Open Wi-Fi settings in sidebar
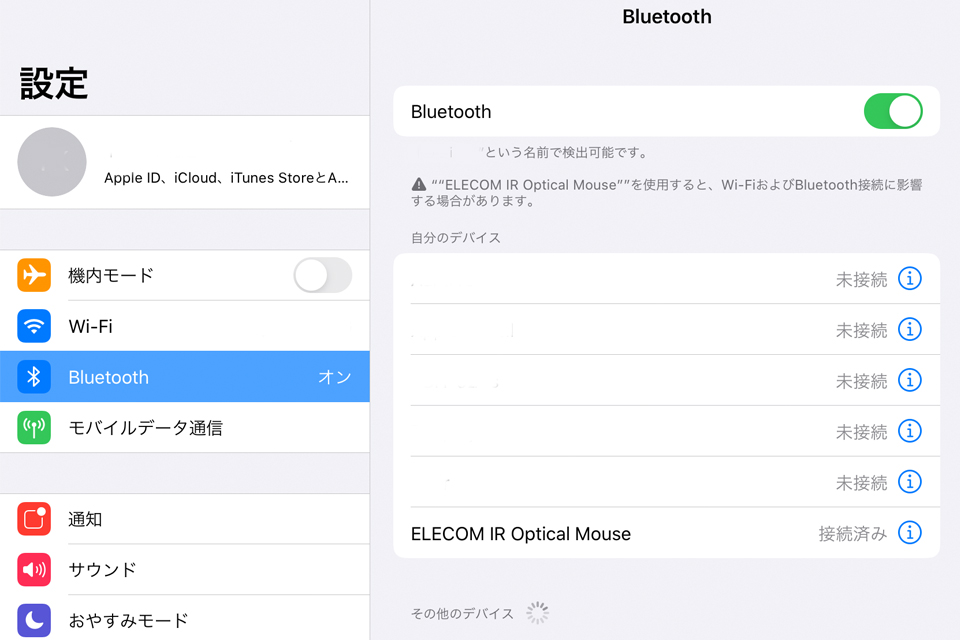 (185, 326)
